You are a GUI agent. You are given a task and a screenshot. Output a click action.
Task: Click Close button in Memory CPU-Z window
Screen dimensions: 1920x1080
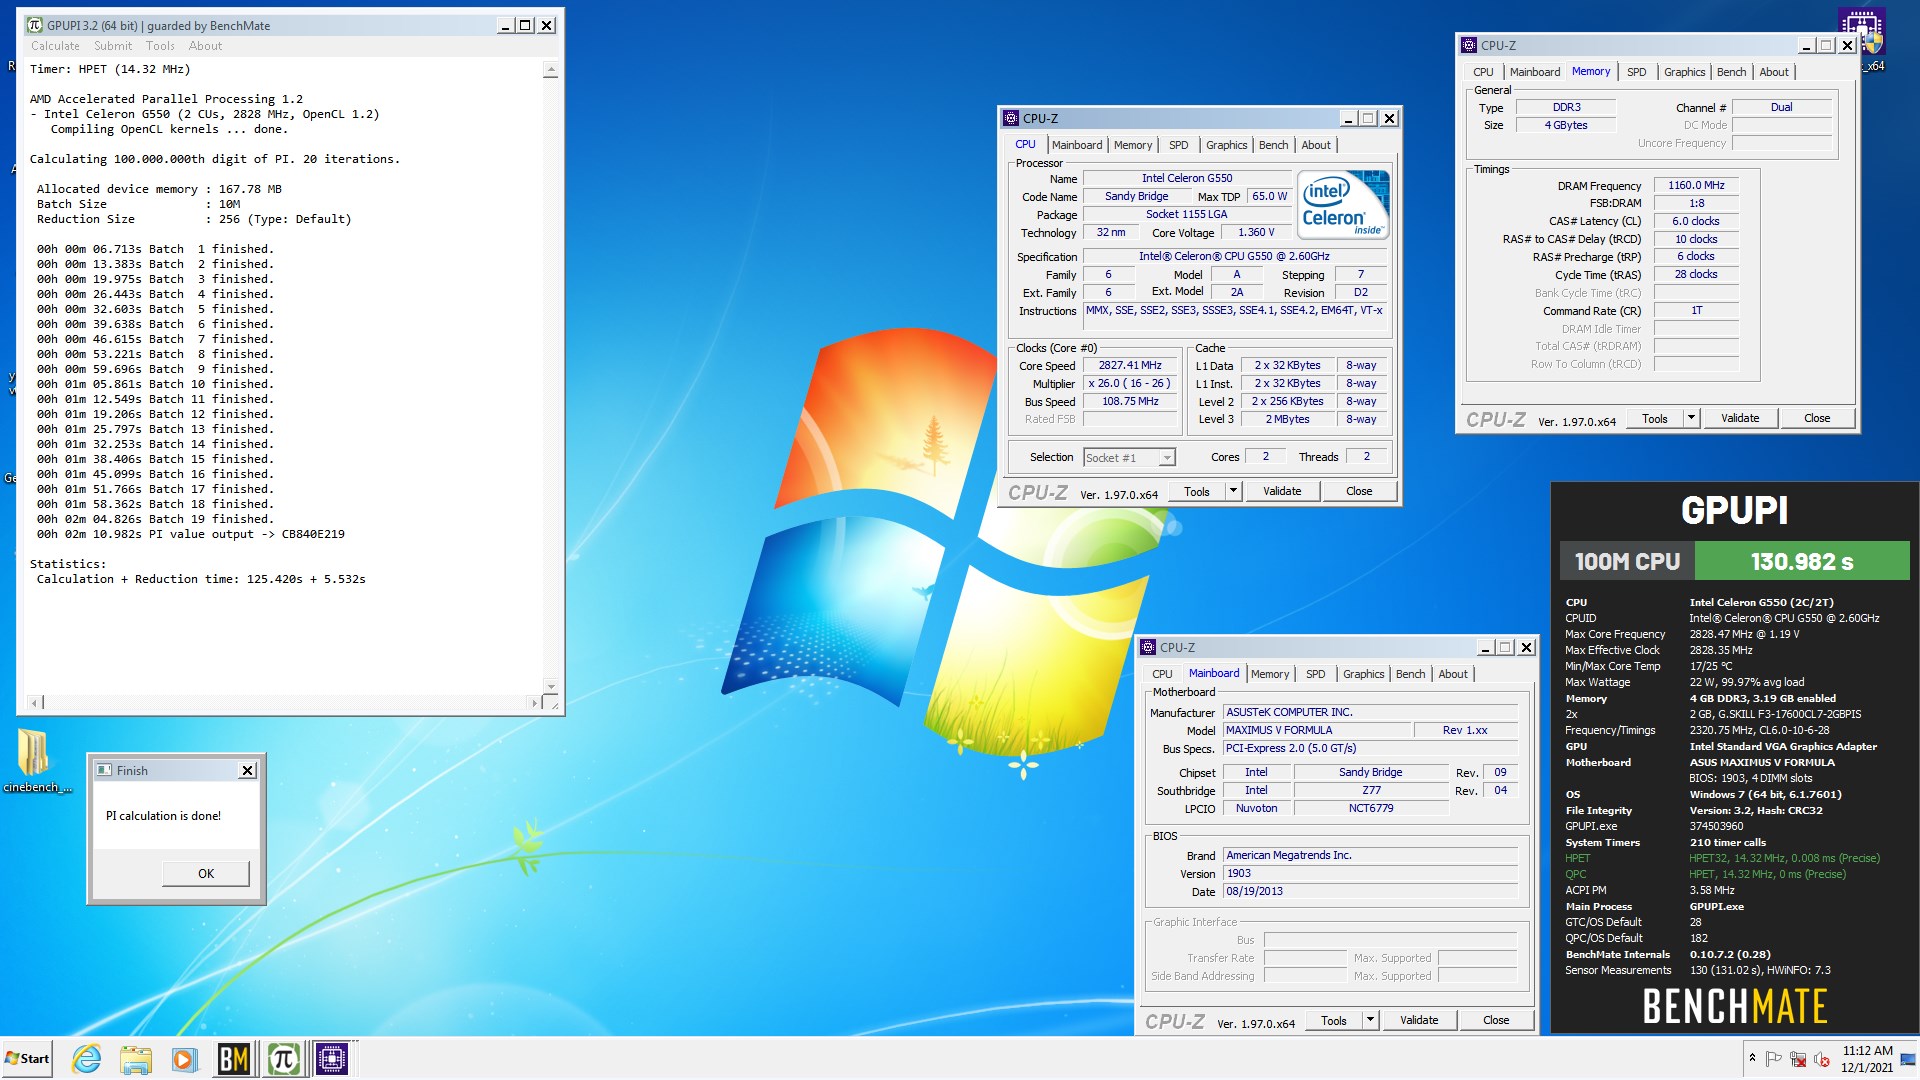1817,418
